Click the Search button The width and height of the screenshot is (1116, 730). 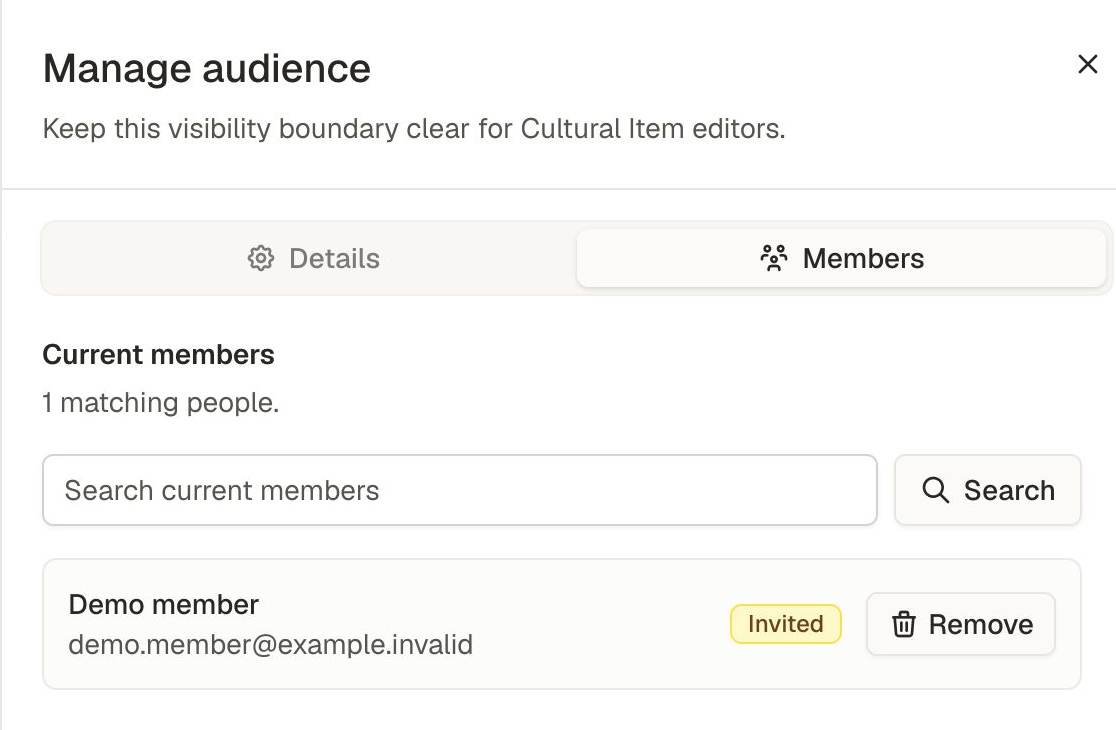pyautogui.click(x=988, y=490)
